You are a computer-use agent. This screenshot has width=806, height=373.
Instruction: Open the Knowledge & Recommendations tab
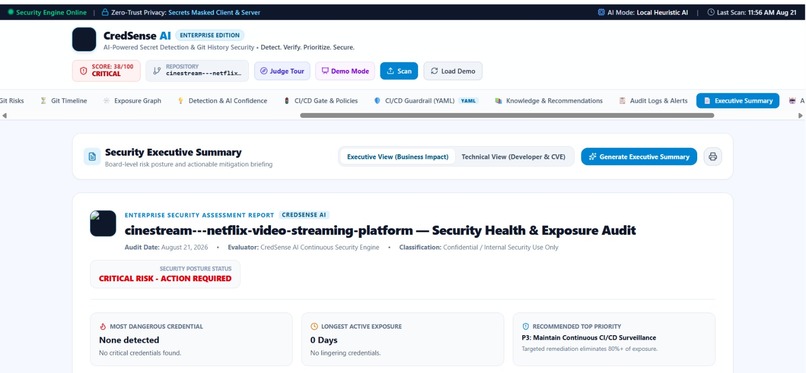click(x=548, y=101)
